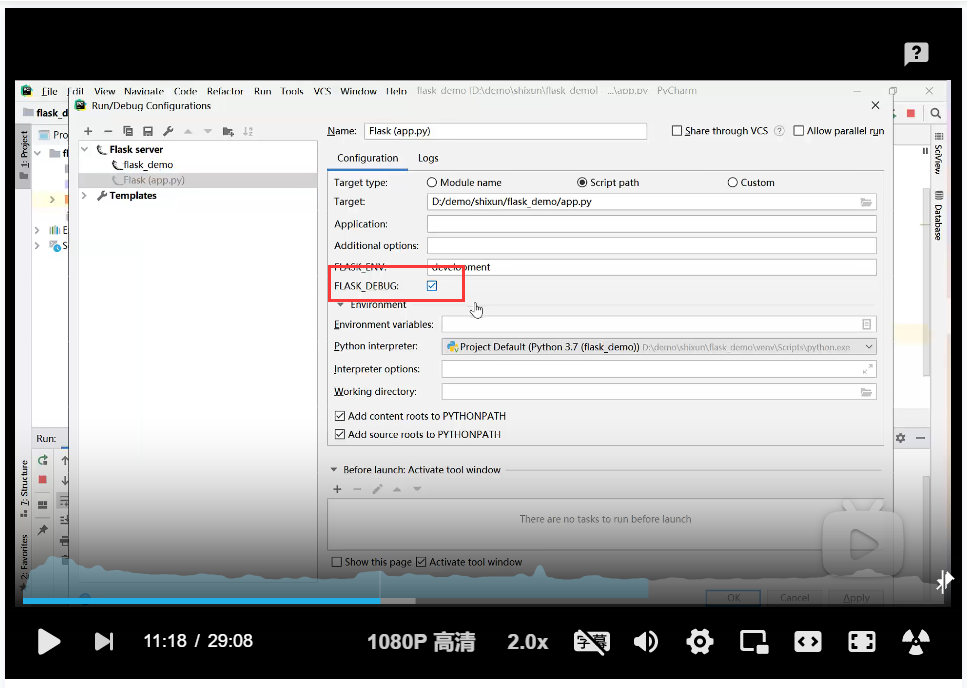The width and height of the screenshot is (967, 688).
Task: Select flask_demo configuration
Action: 148,165
